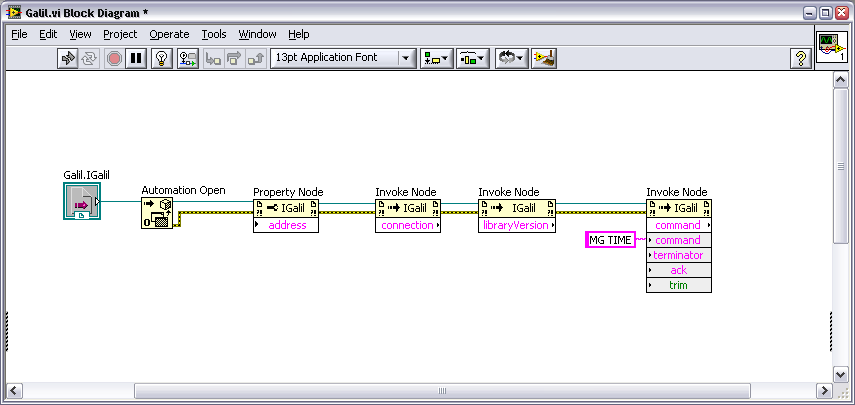Viewport: 855px width, 405px height.
Task: Click the LabVIEW icon in title bar
Action: pos(14,13)
